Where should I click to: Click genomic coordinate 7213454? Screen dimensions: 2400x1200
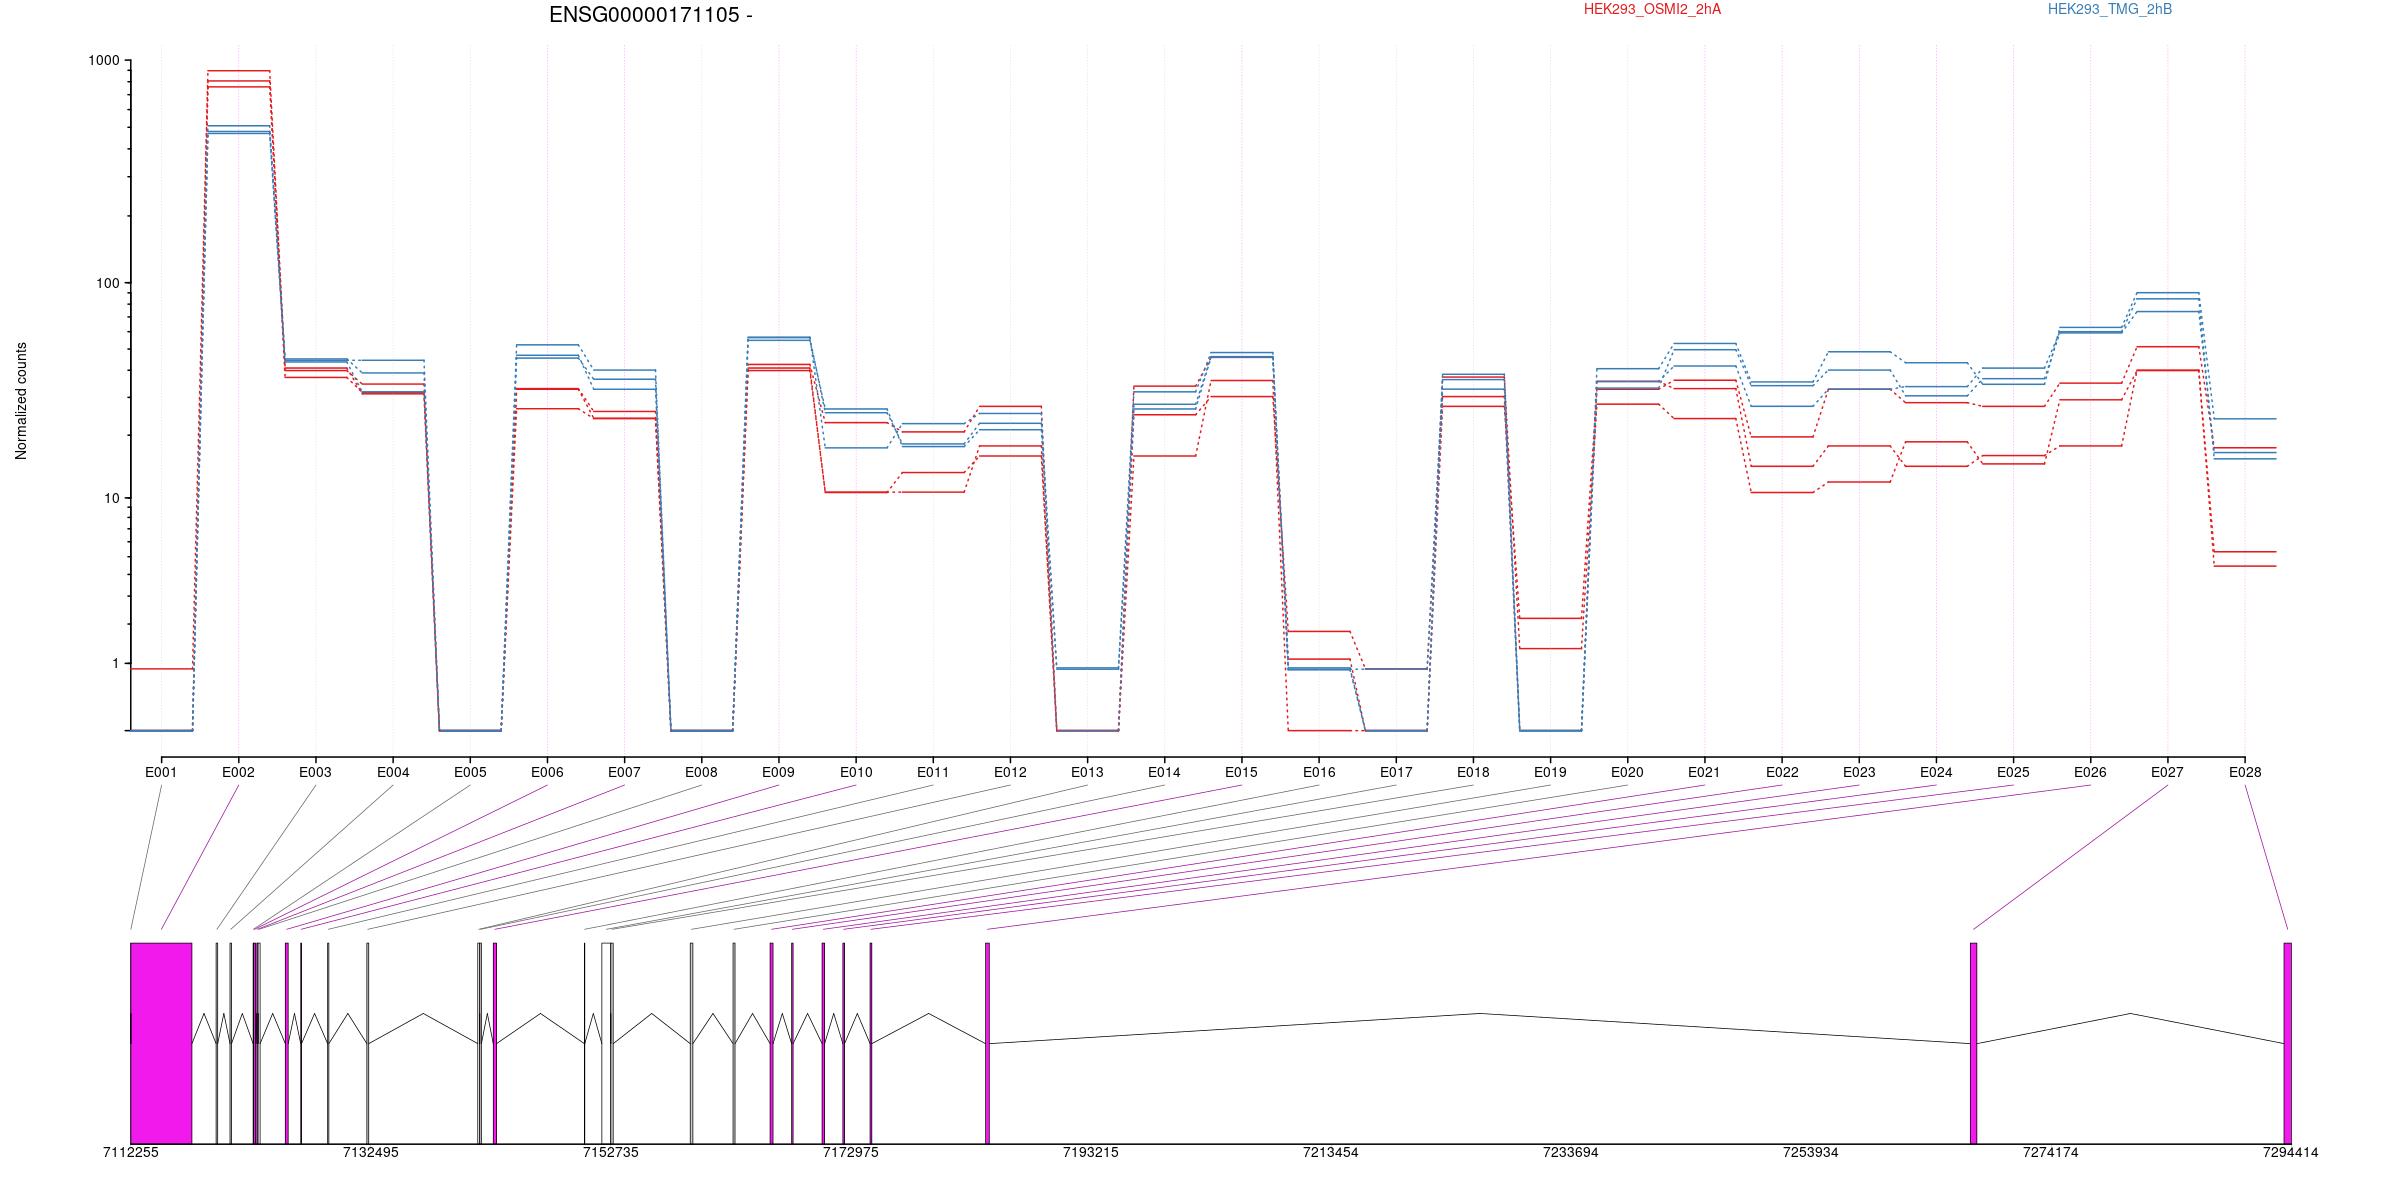click(1331, 1152)
